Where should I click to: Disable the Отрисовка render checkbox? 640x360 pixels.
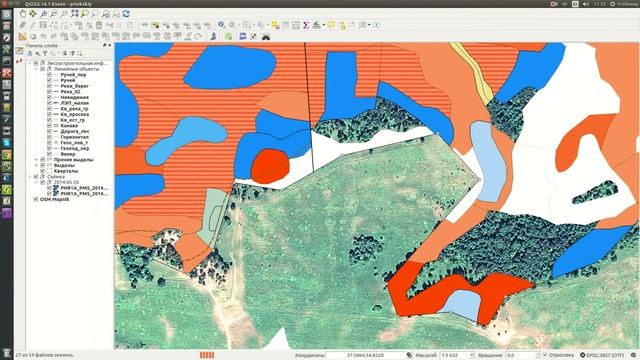pos(545,355)
